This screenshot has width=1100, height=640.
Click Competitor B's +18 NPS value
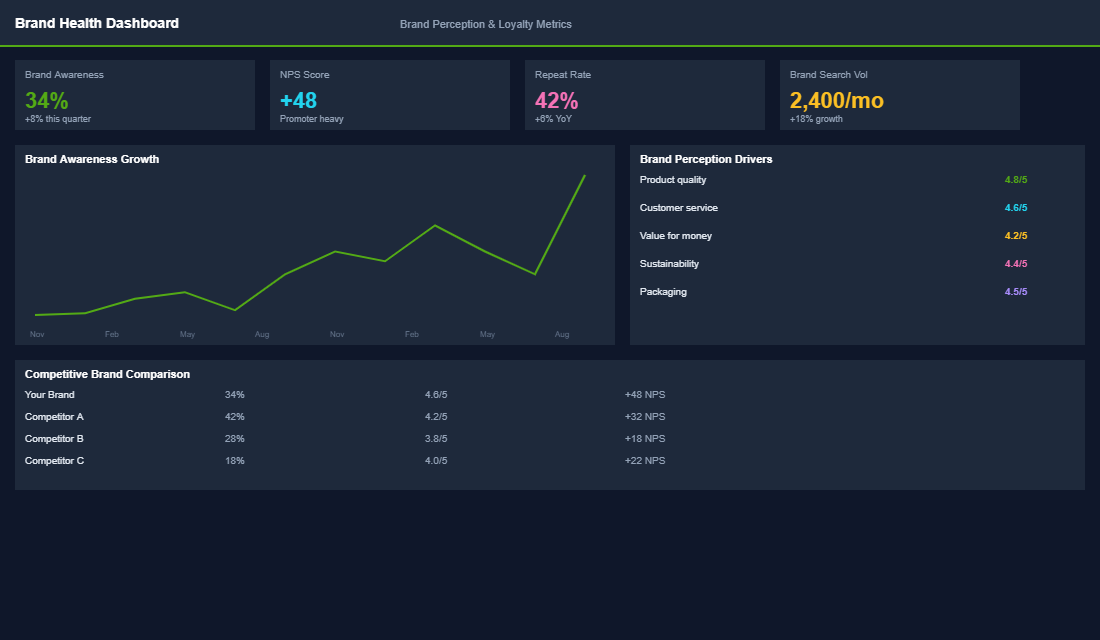pos(645,438)
